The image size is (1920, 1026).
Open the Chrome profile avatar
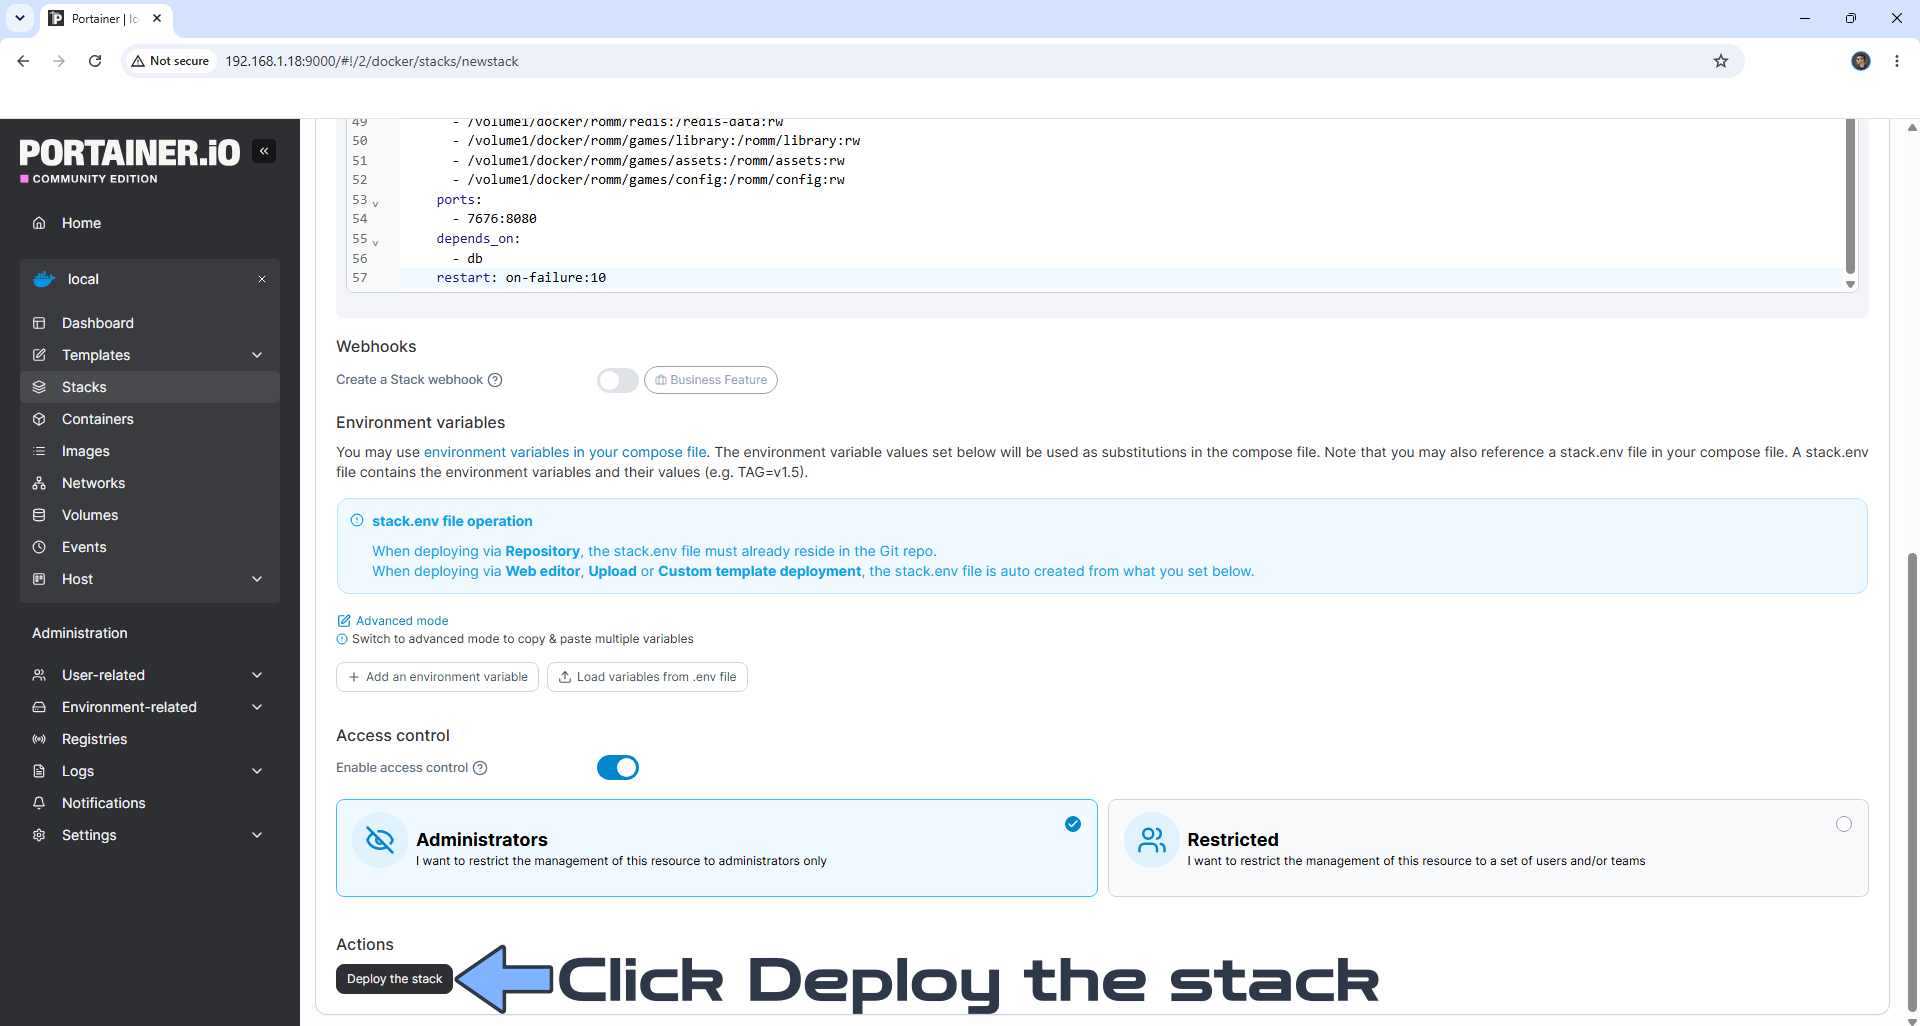[1861, 61]
